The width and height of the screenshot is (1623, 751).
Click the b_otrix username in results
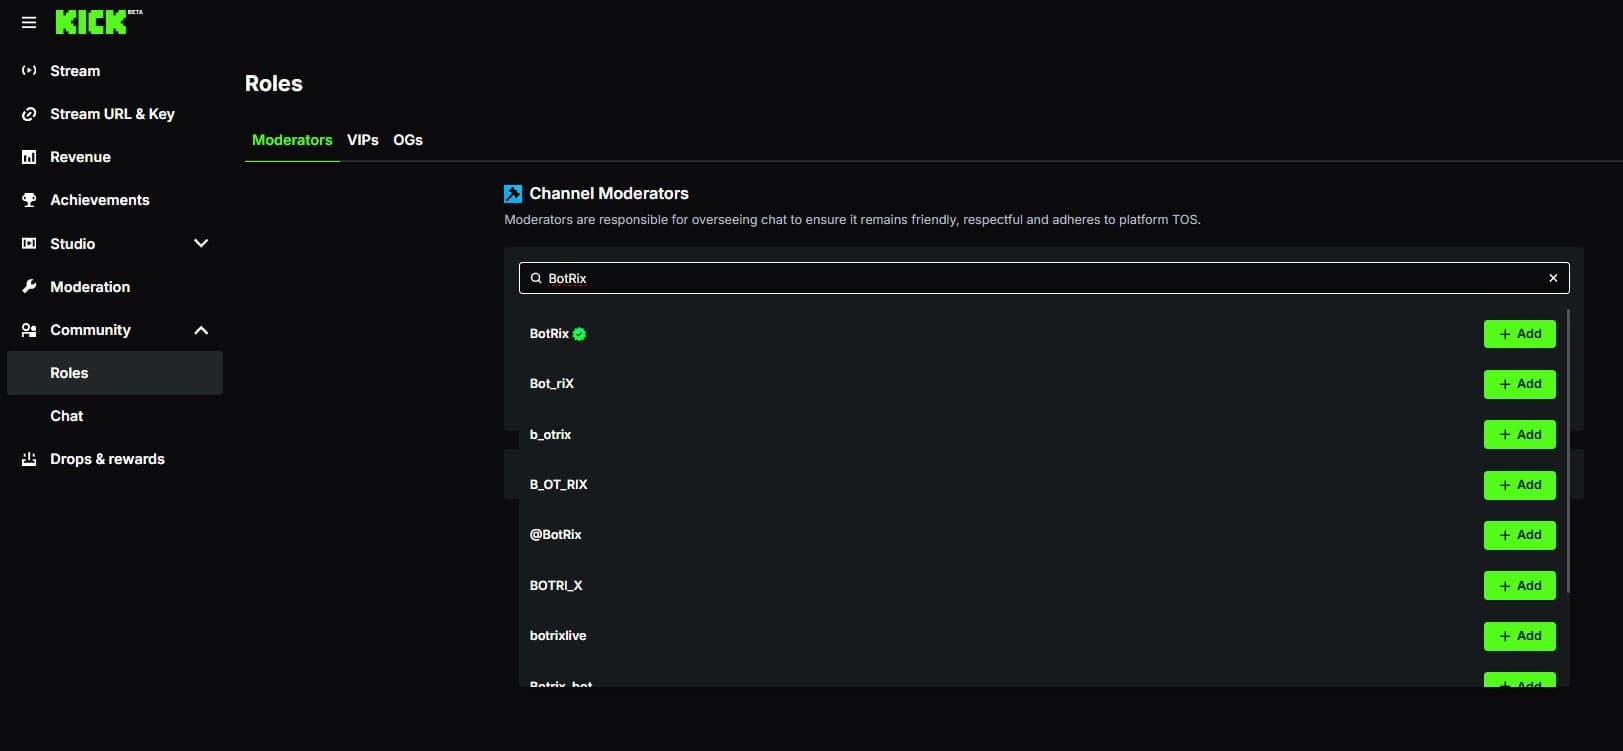coord(550,435)
